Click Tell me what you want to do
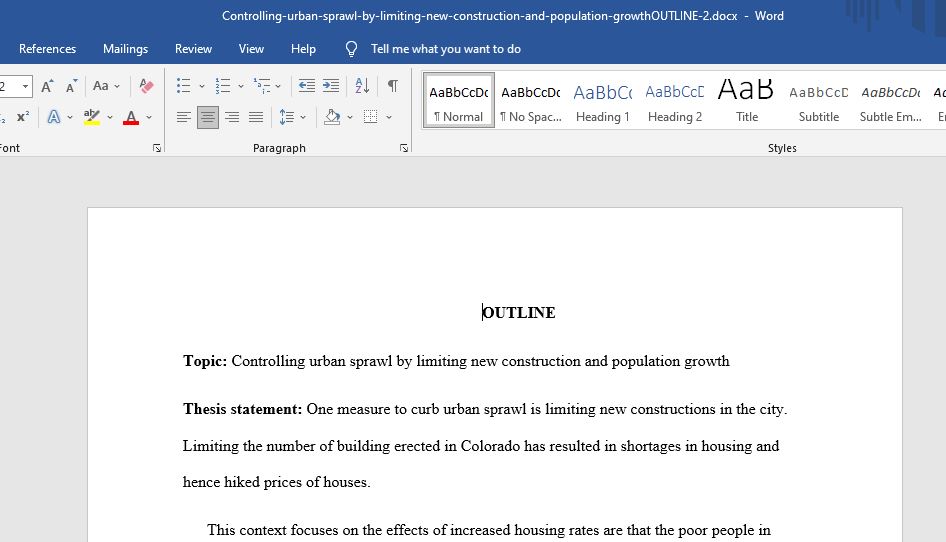Viewport: 946px width, 542px height. tap(446, 49)
